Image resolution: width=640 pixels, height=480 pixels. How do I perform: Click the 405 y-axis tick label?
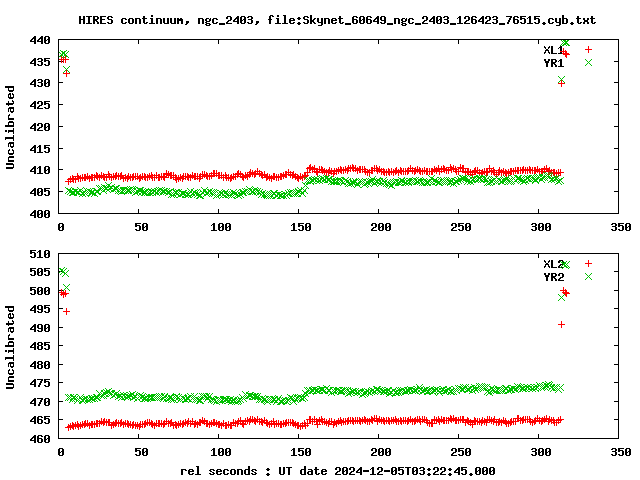(x=40, y=192)
